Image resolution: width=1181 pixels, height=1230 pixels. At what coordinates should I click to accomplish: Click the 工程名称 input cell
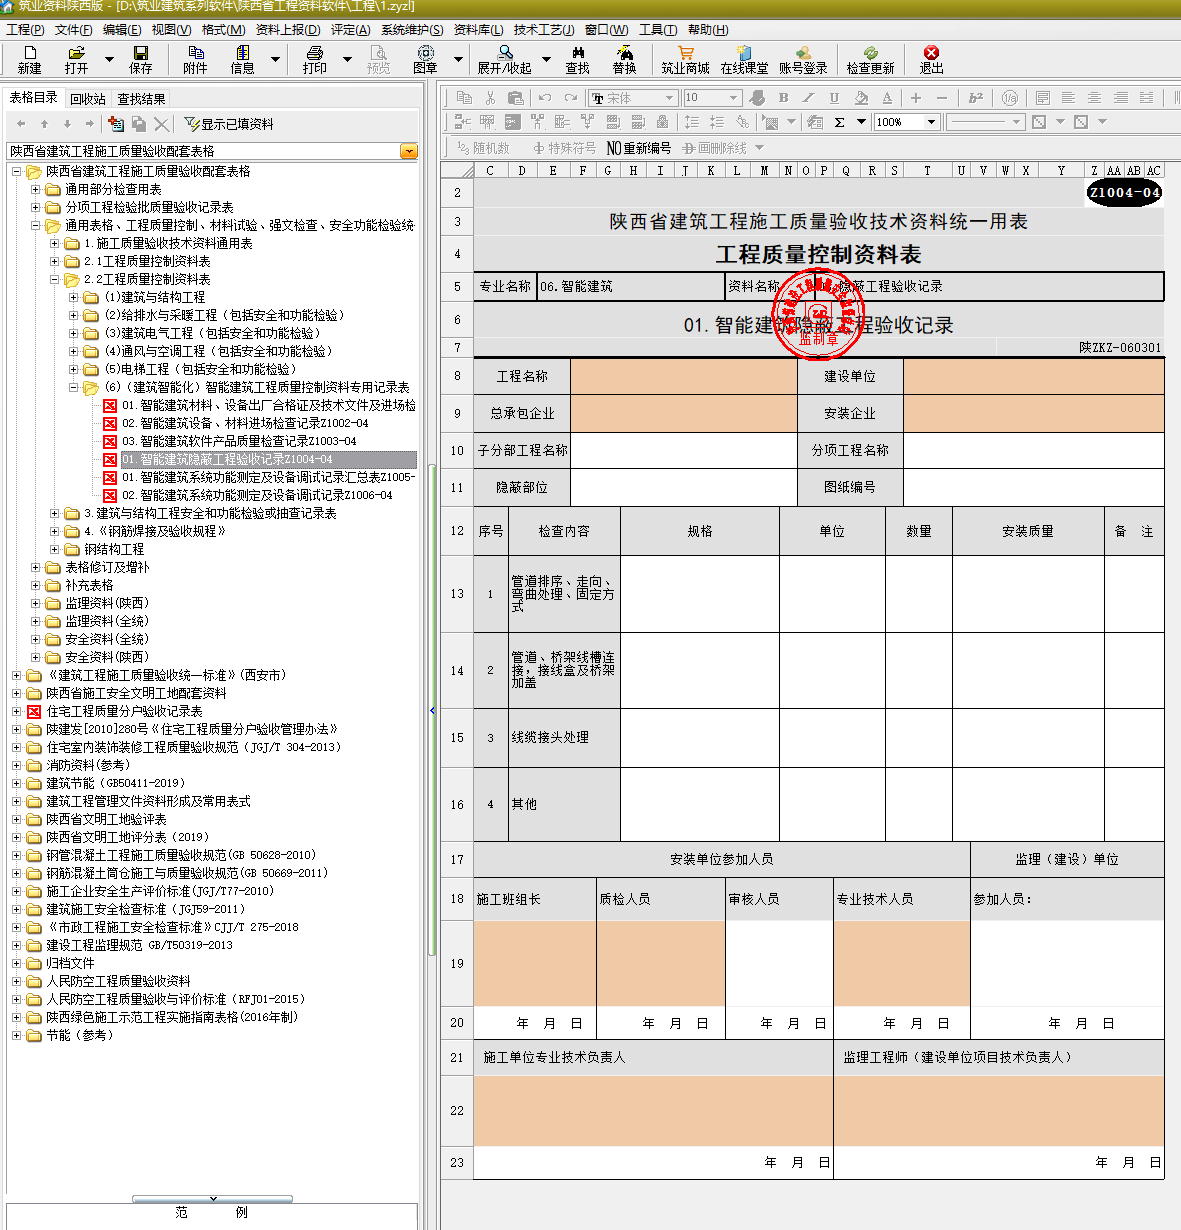point(683,376)
